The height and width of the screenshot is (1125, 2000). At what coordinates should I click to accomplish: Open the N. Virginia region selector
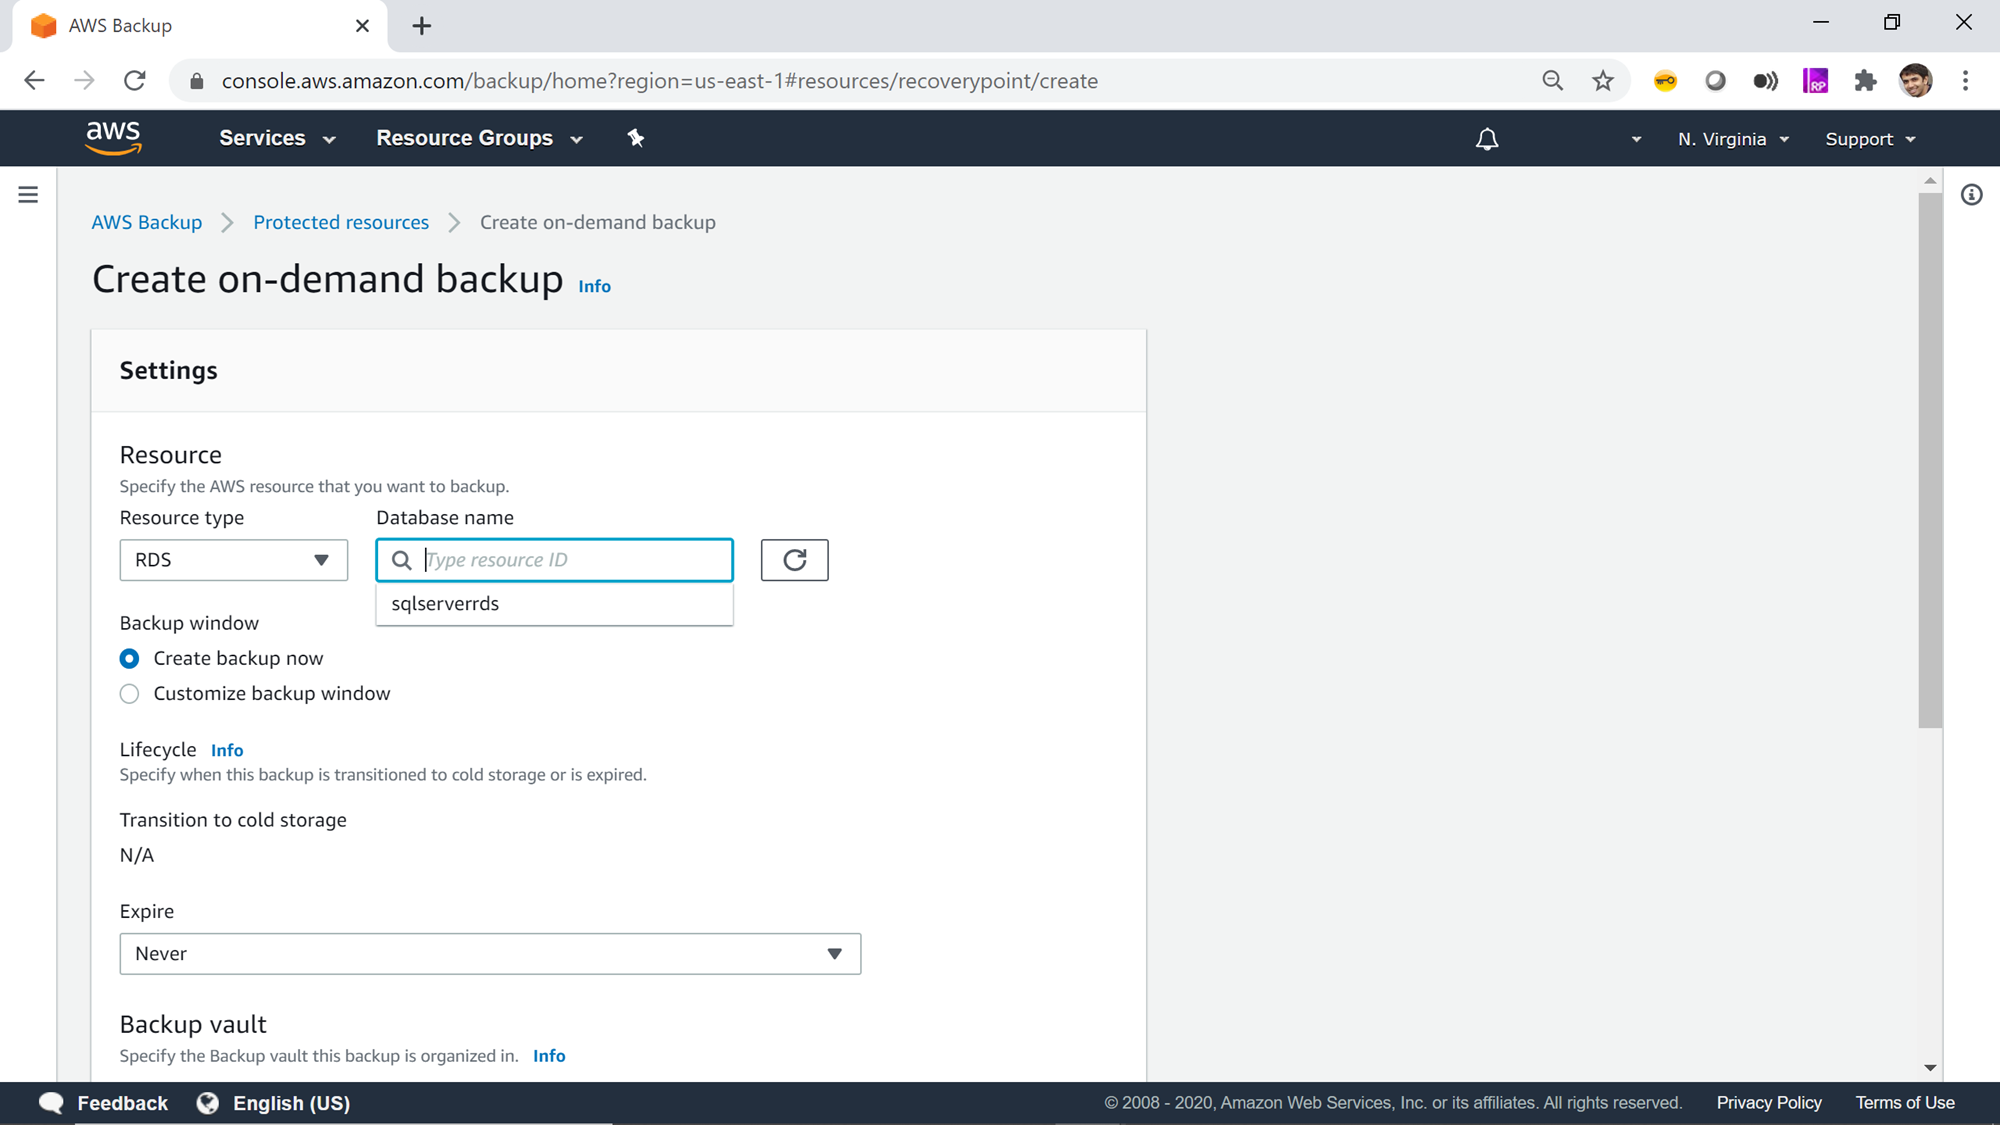pyautogui.click(x=1733, y=139)
